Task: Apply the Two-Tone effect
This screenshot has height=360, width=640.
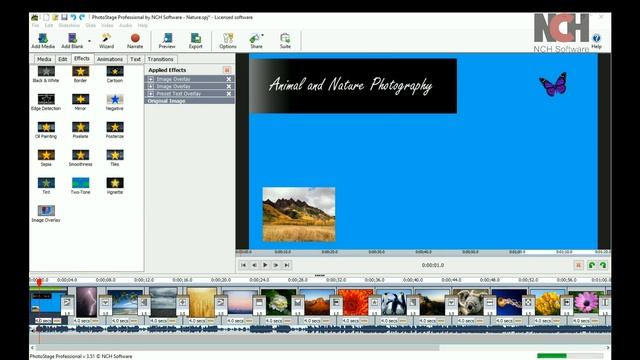Action: click(80, 186)
